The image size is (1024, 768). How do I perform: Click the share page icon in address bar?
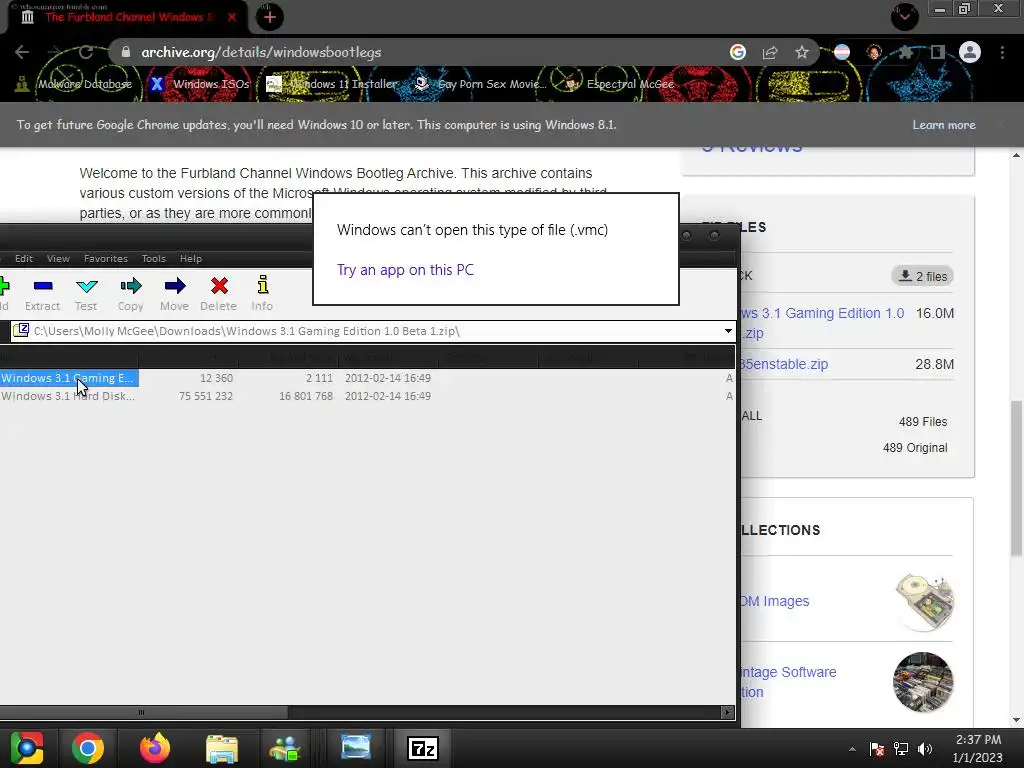(770, 52)
